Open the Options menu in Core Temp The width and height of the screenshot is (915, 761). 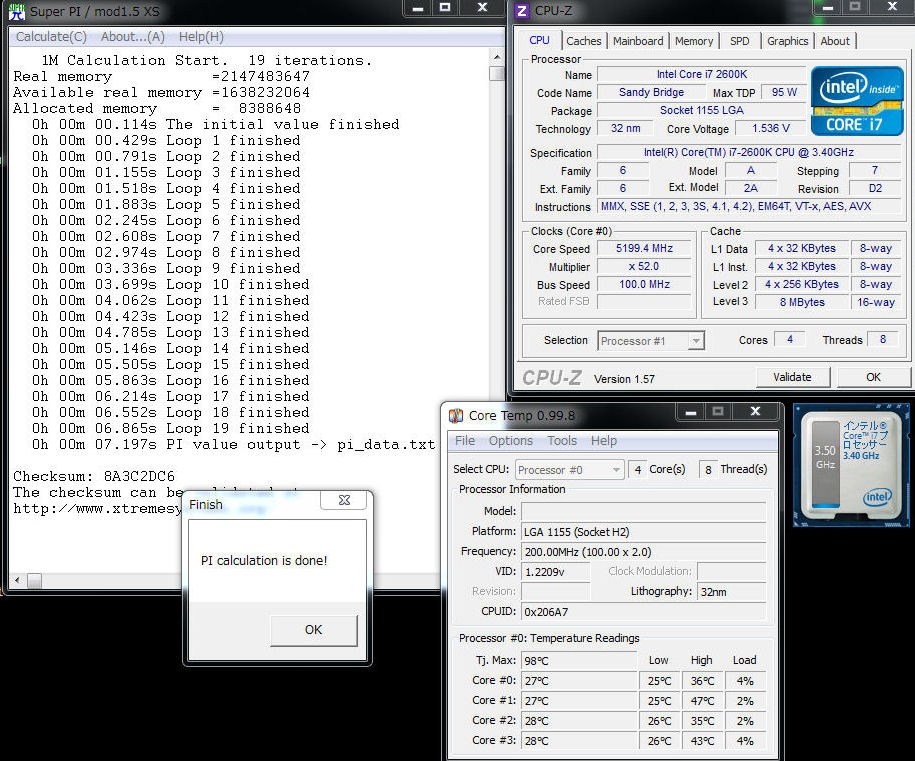[x=511, y=441]
